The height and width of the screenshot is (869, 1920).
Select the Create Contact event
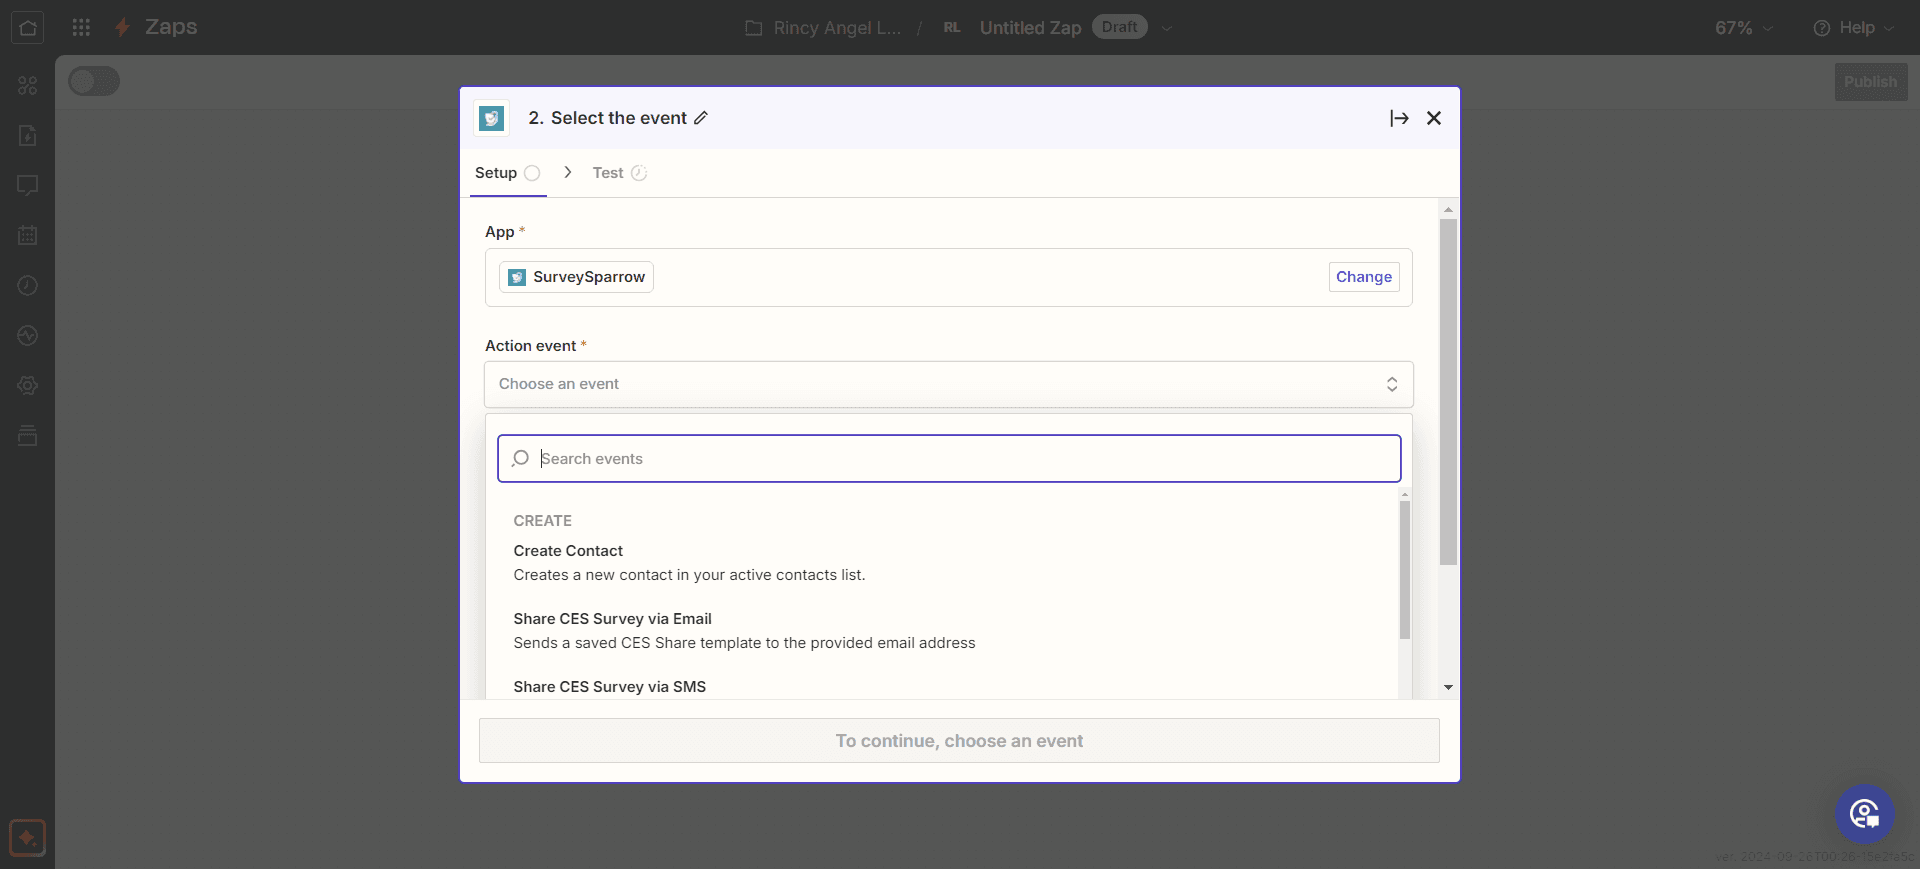(x=568, y=551)
